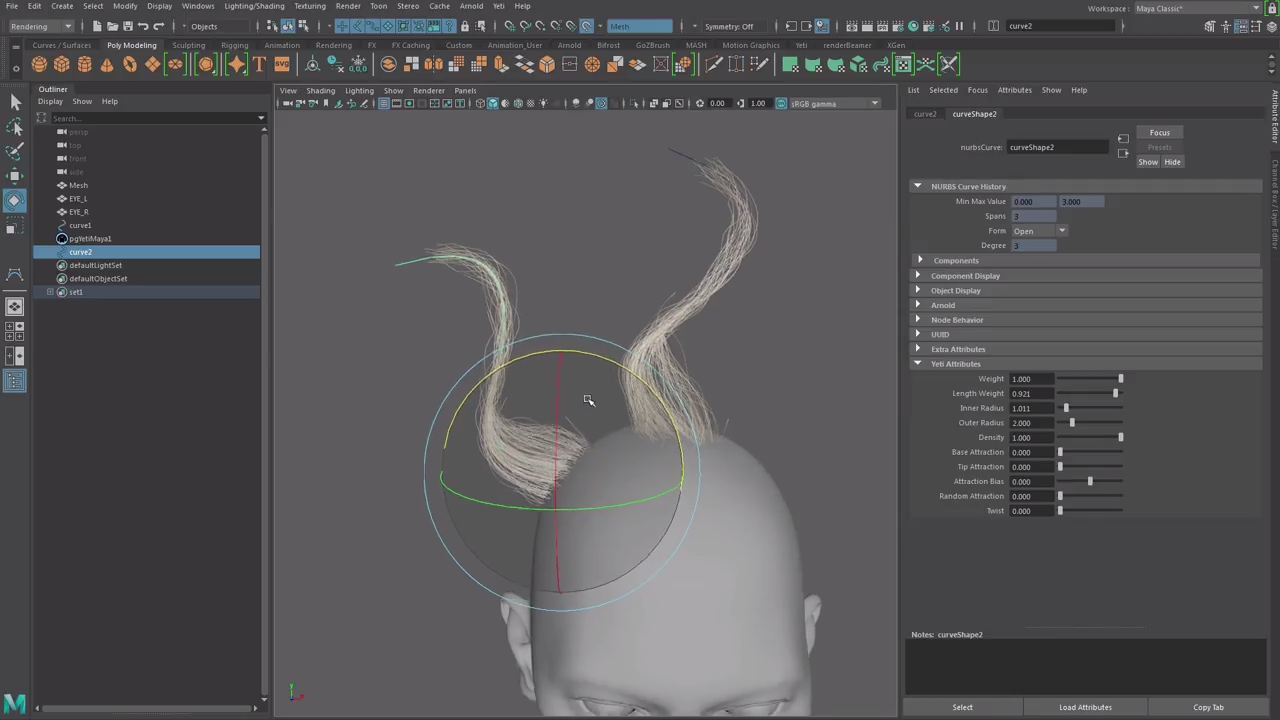Create a polygon sphere from the shelf
Viewport: 1280px width, 720px height.
pyautogui.click(x=39, y=65)
